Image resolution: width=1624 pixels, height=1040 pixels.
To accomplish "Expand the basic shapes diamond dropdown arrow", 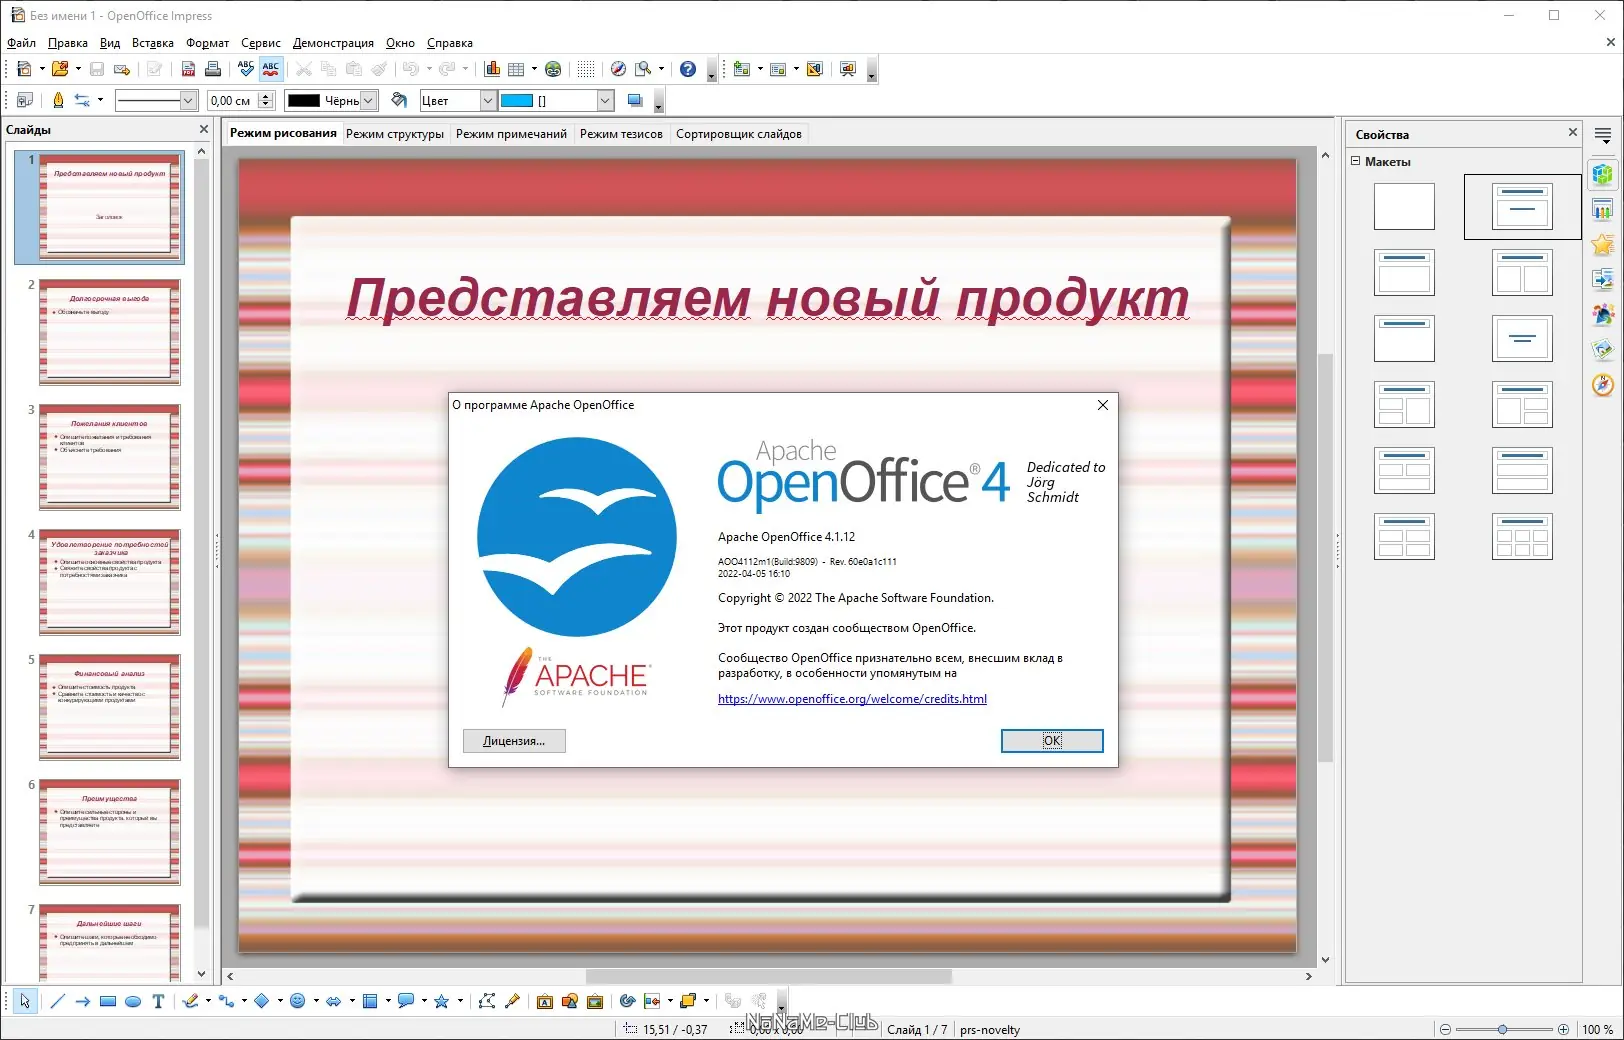I will coord(280,1001).
